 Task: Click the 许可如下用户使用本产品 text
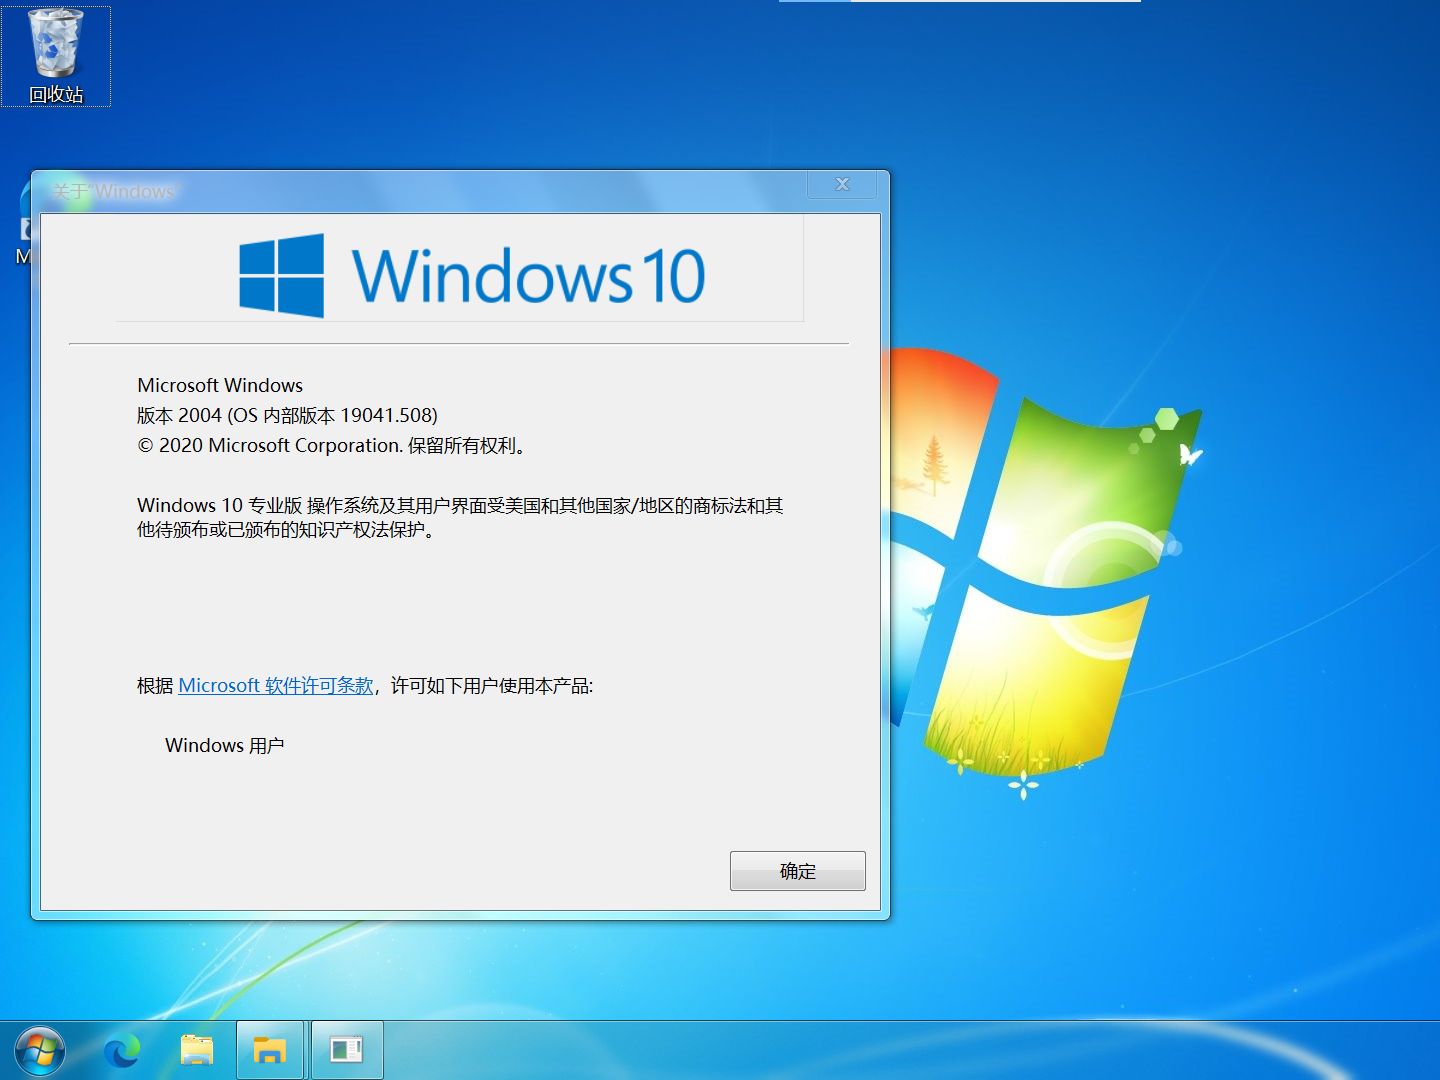[x=492, y=686]
